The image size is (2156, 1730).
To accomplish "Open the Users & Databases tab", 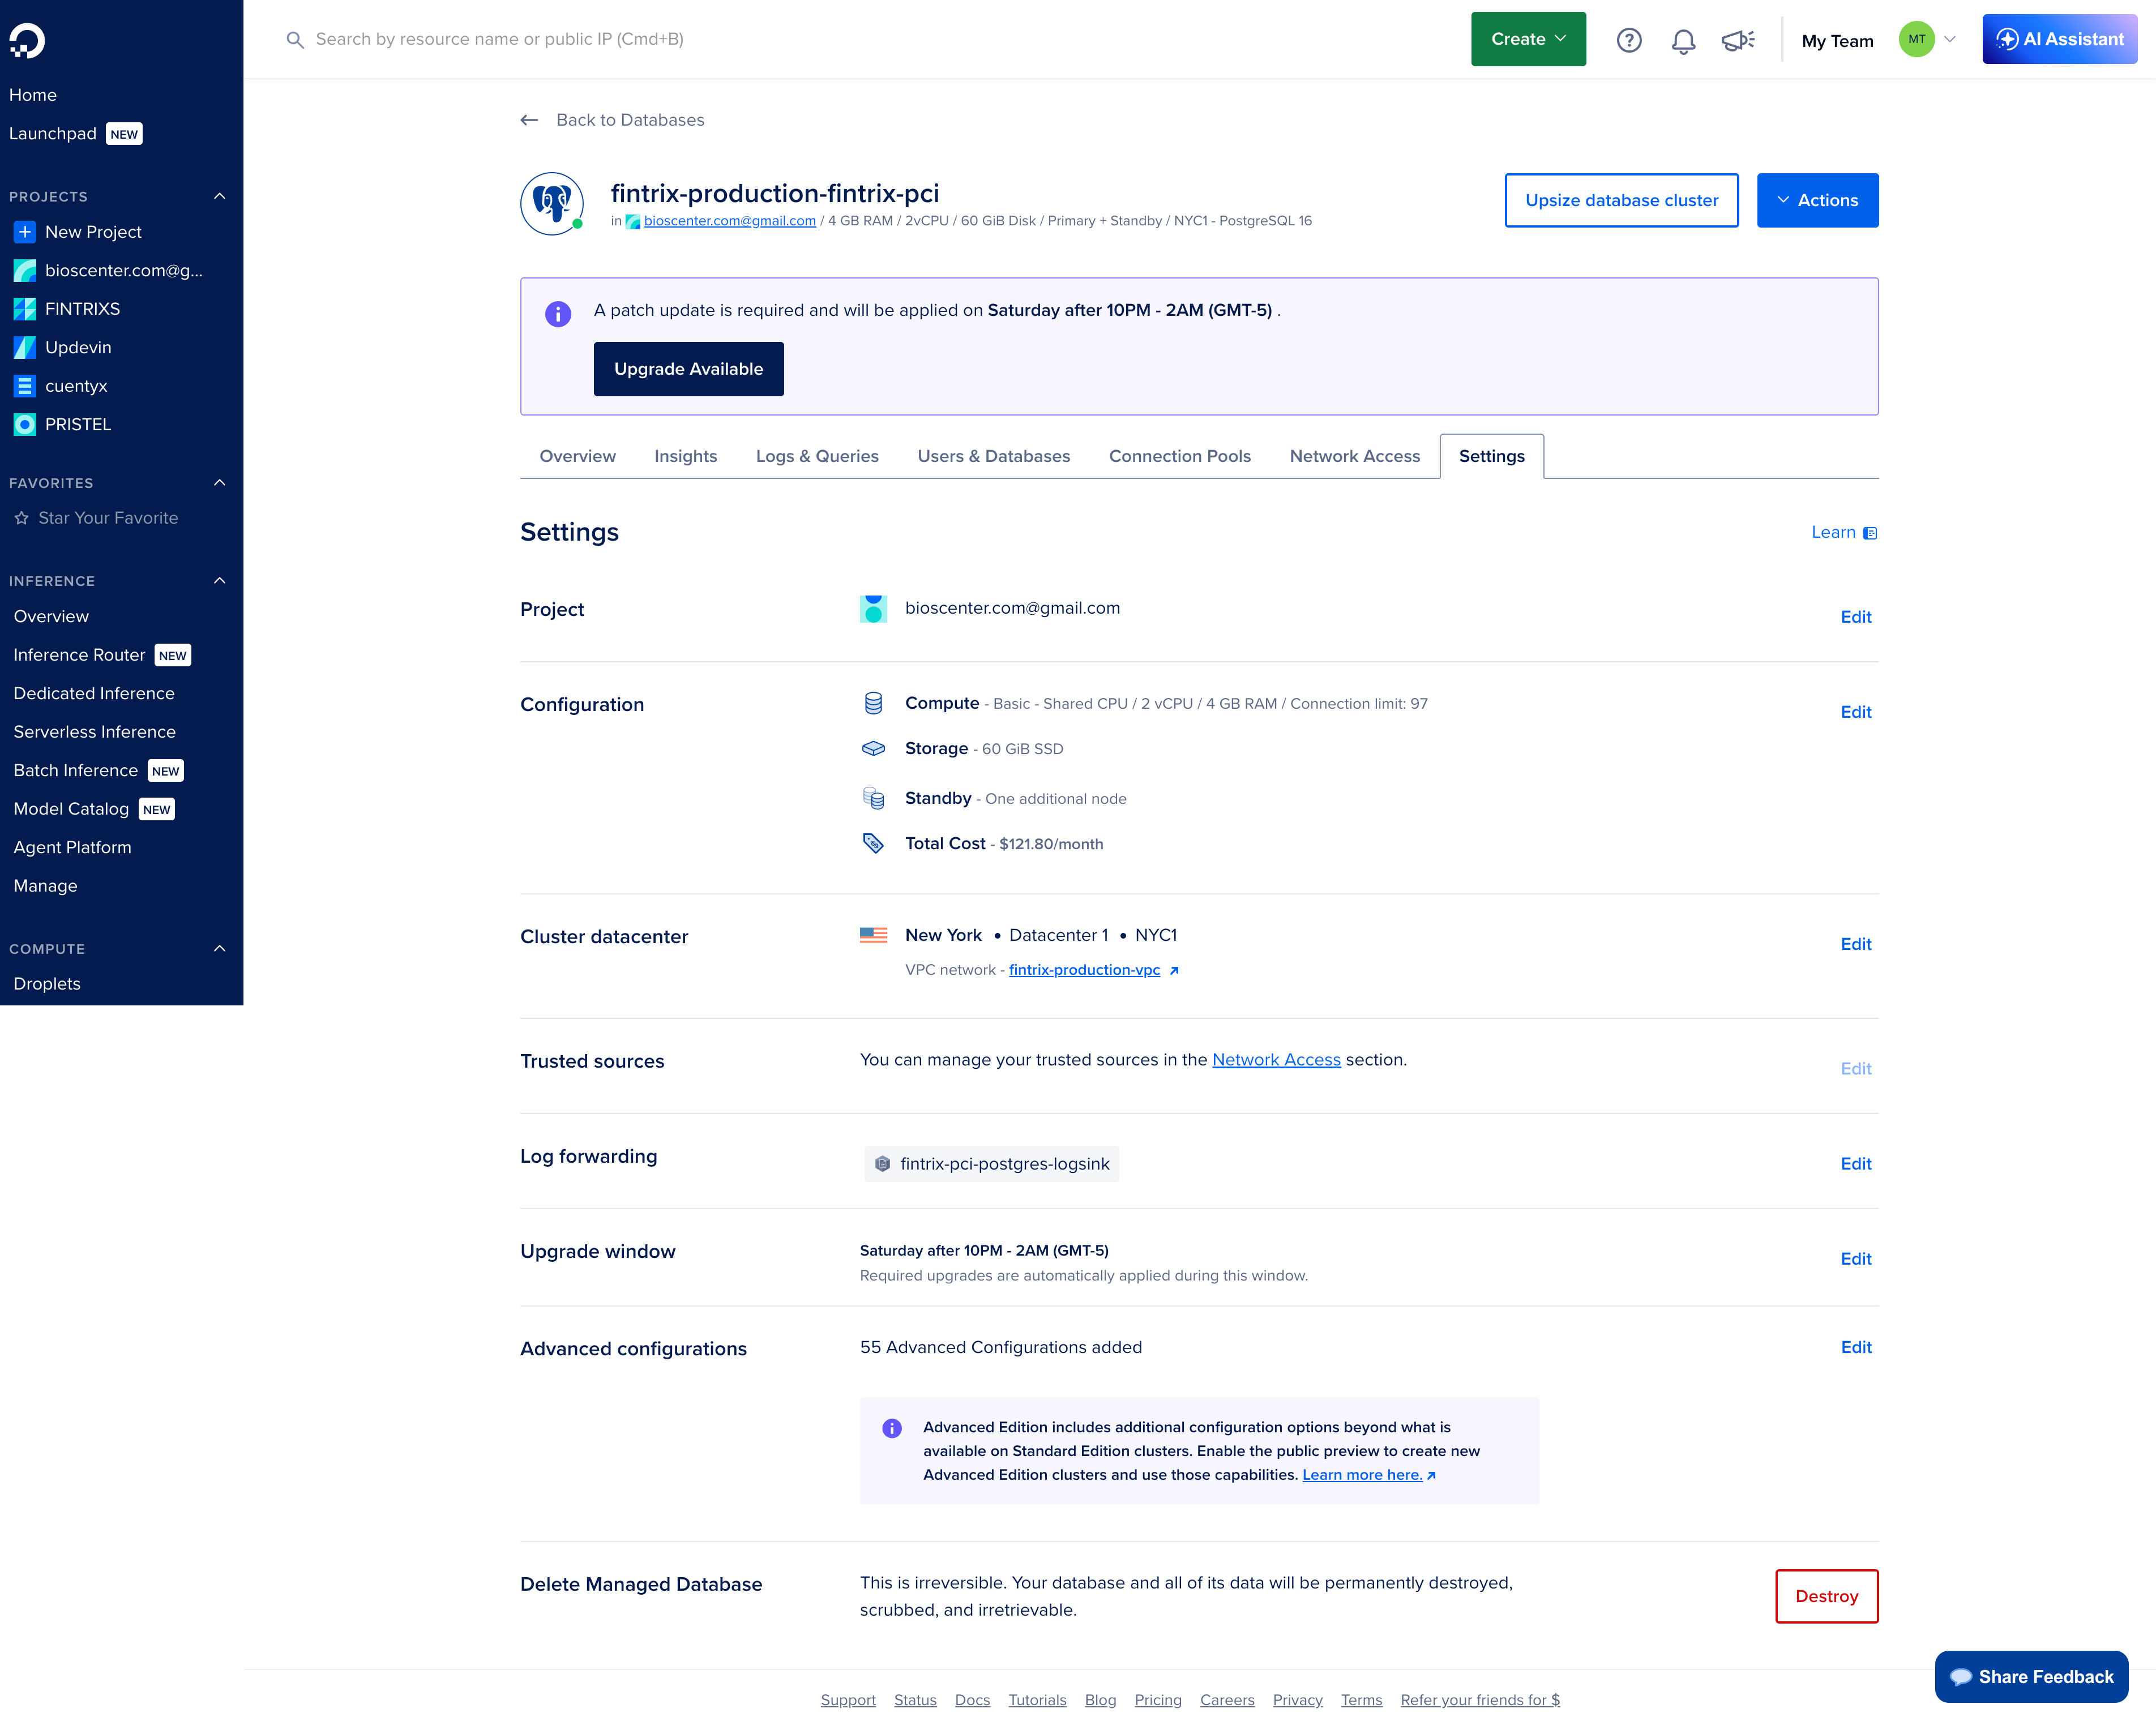I will point(993,456).
